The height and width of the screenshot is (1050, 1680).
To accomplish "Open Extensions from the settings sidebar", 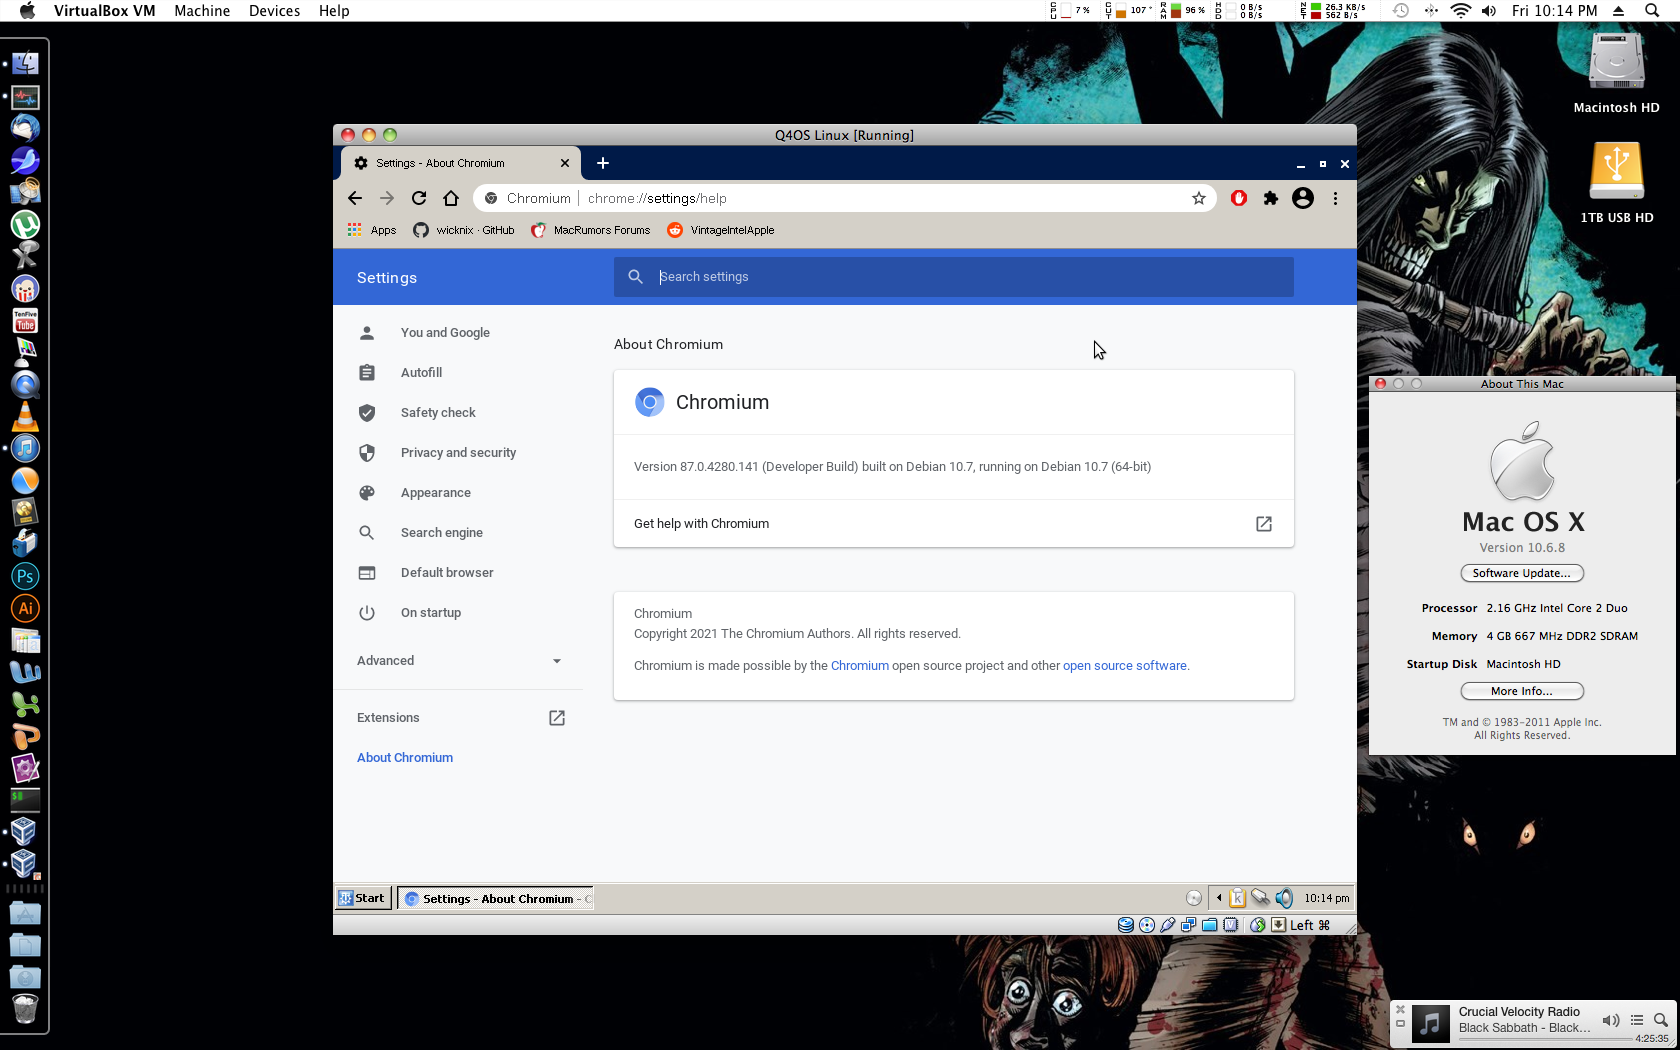I will click(459, 718).
